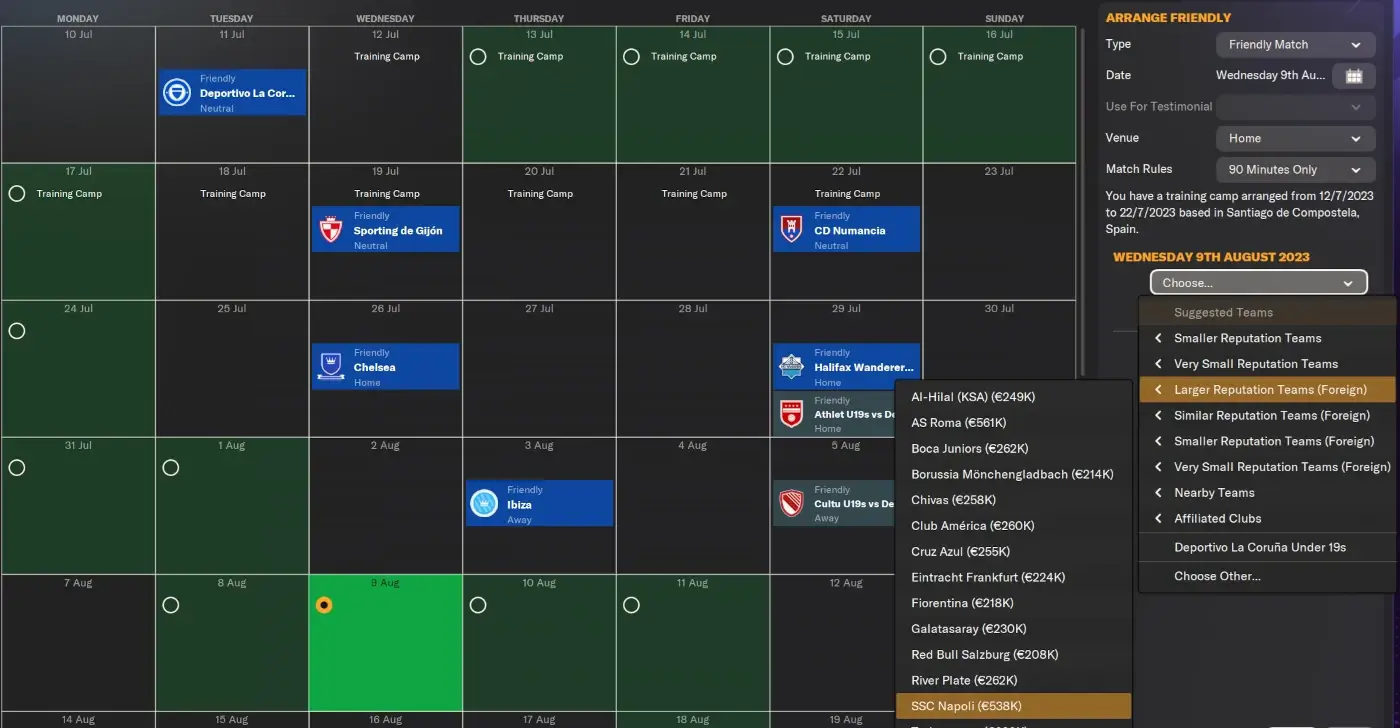Expand Larger Reputation Teams (Foreign) submenu
The height and width of the screenshot is (728, 1400).
(x=1268, y=390)
